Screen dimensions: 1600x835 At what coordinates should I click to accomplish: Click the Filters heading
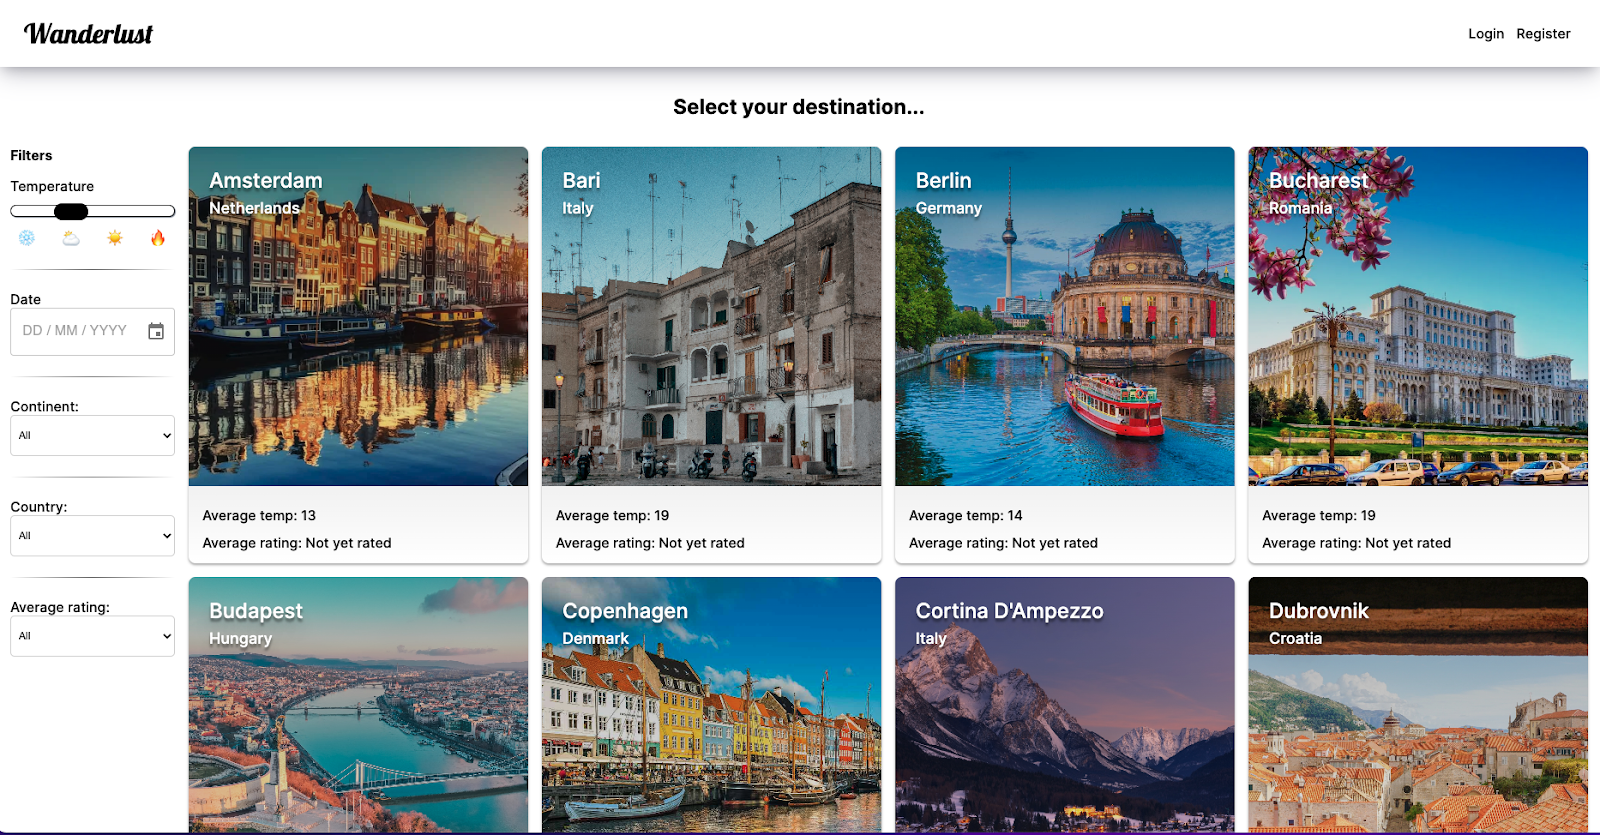click(31, 156)
